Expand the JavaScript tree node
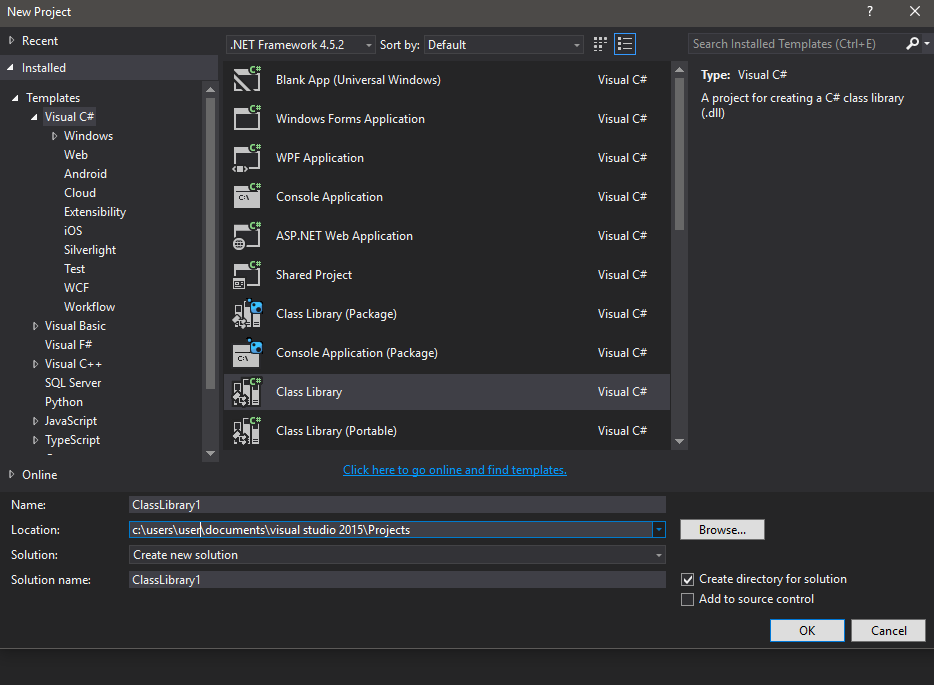Screen dimensions: 934x685 tap(35, 421)
